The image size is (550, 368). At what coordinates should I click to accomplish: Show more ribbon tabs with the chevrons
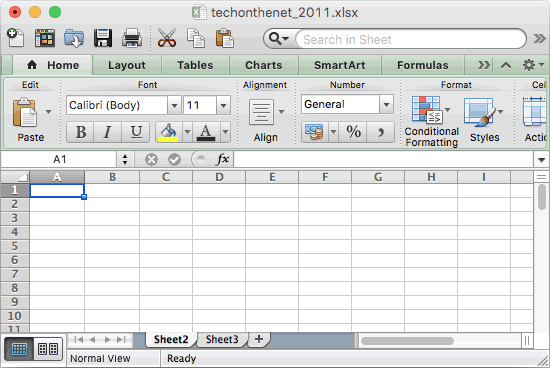coord(484,65)
